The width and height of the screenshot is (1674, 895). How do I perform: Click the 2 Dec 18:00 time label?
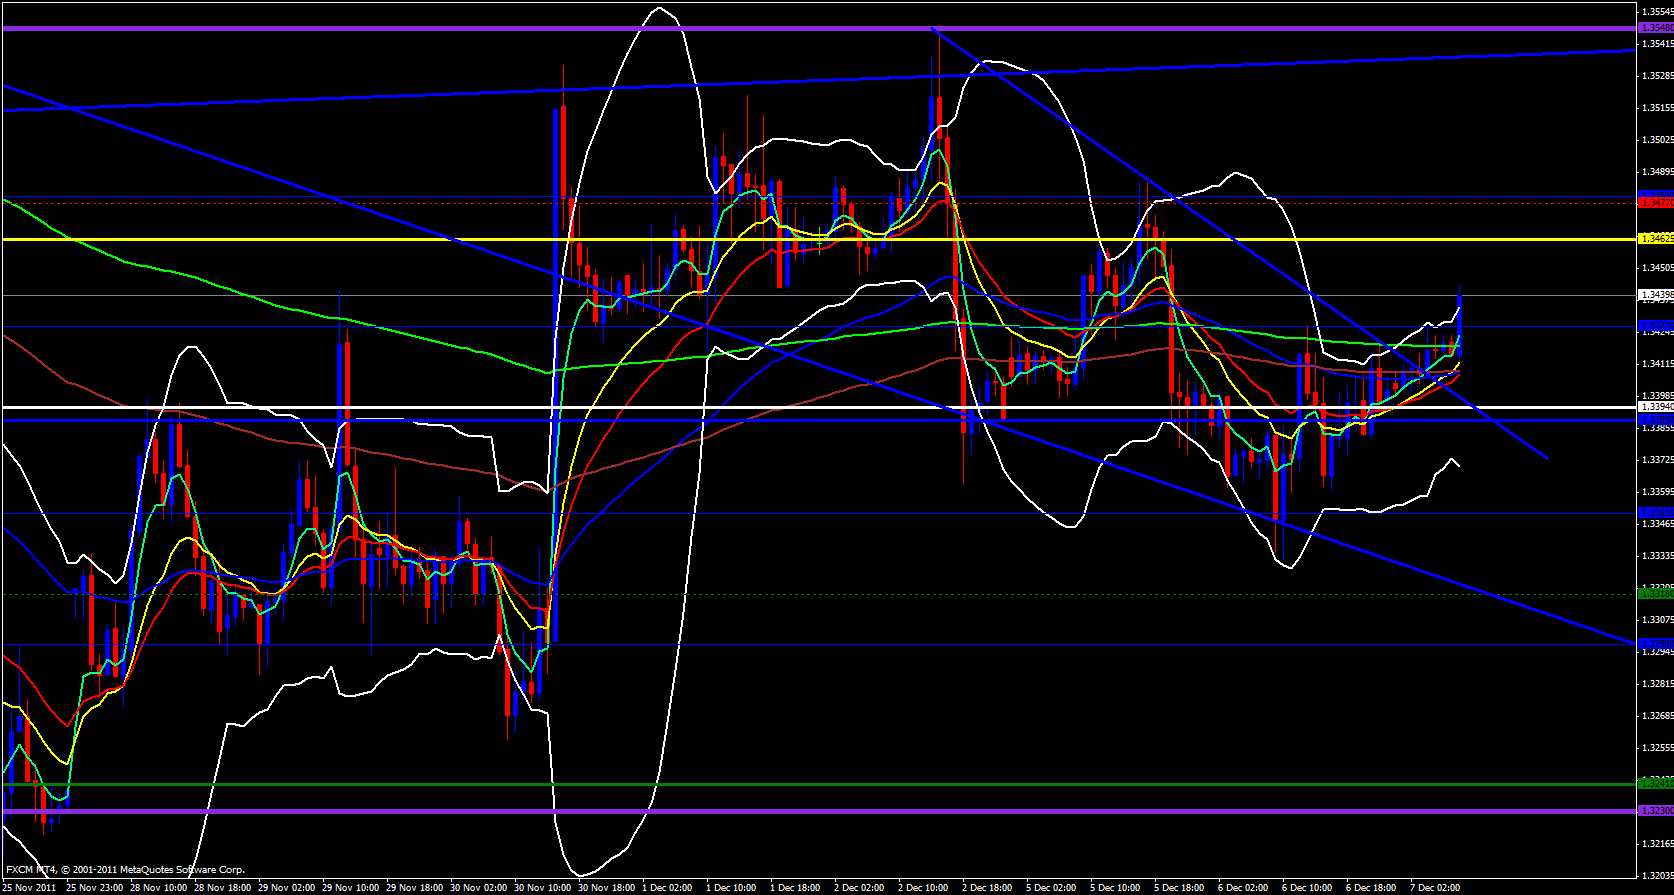pyautogui.click(x=986, y=888)
